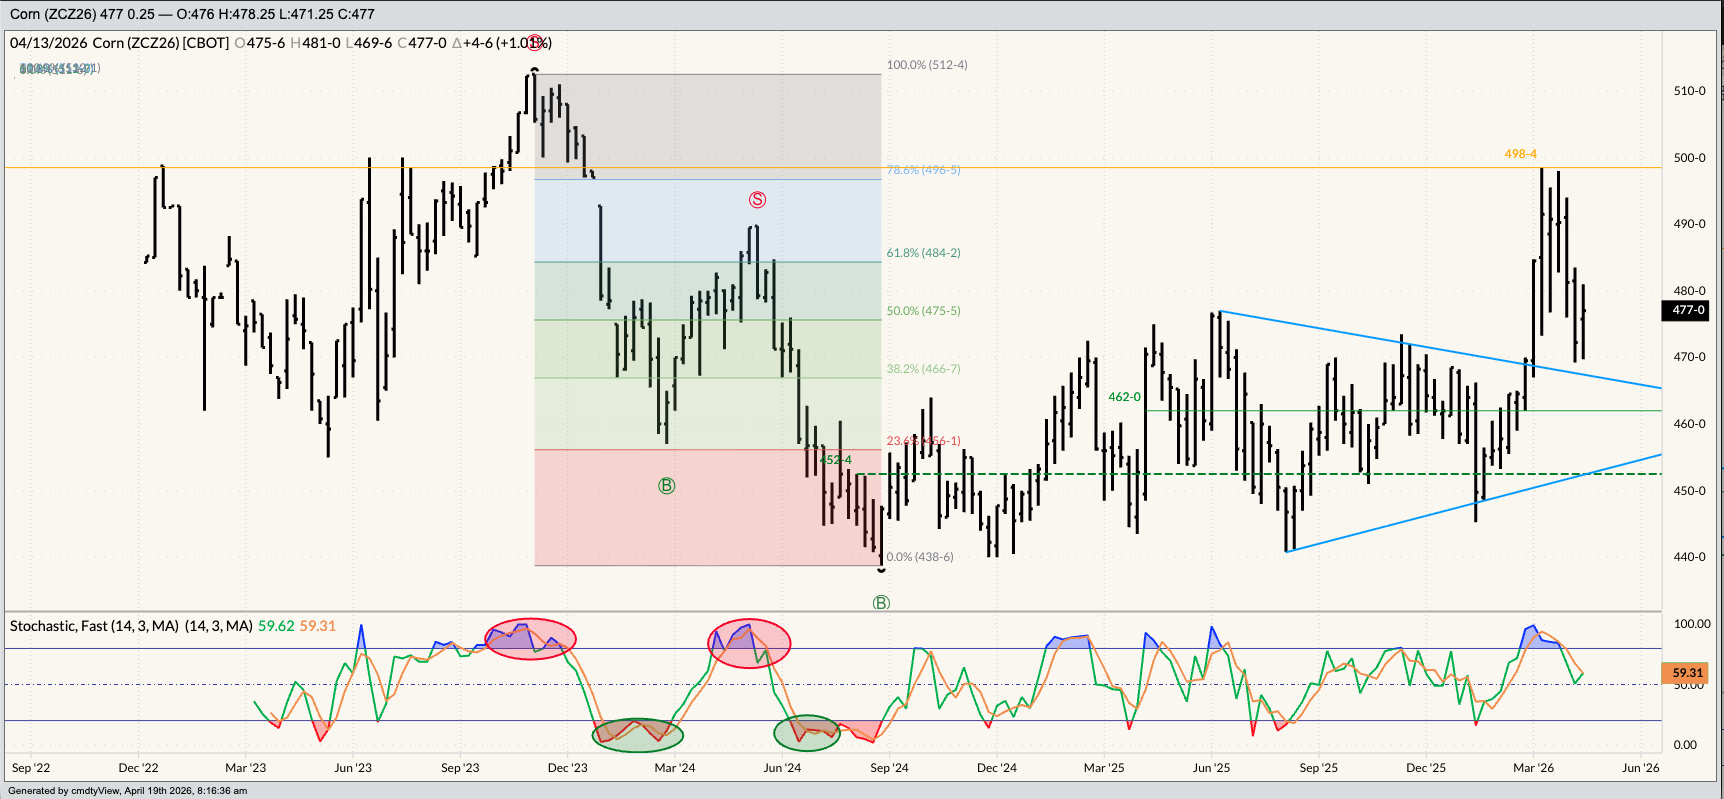Click the 0.0% (438-6) Fibonacci label
The width and height of the screenshot is (1724, 799).
click(920, 557)
